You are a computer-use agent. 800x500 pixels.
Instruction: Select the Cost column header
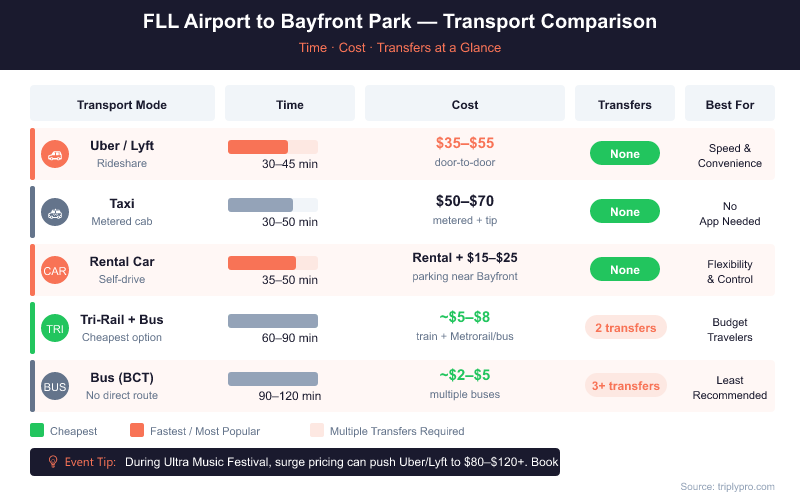pyautogui.click(x=465, y=104)
